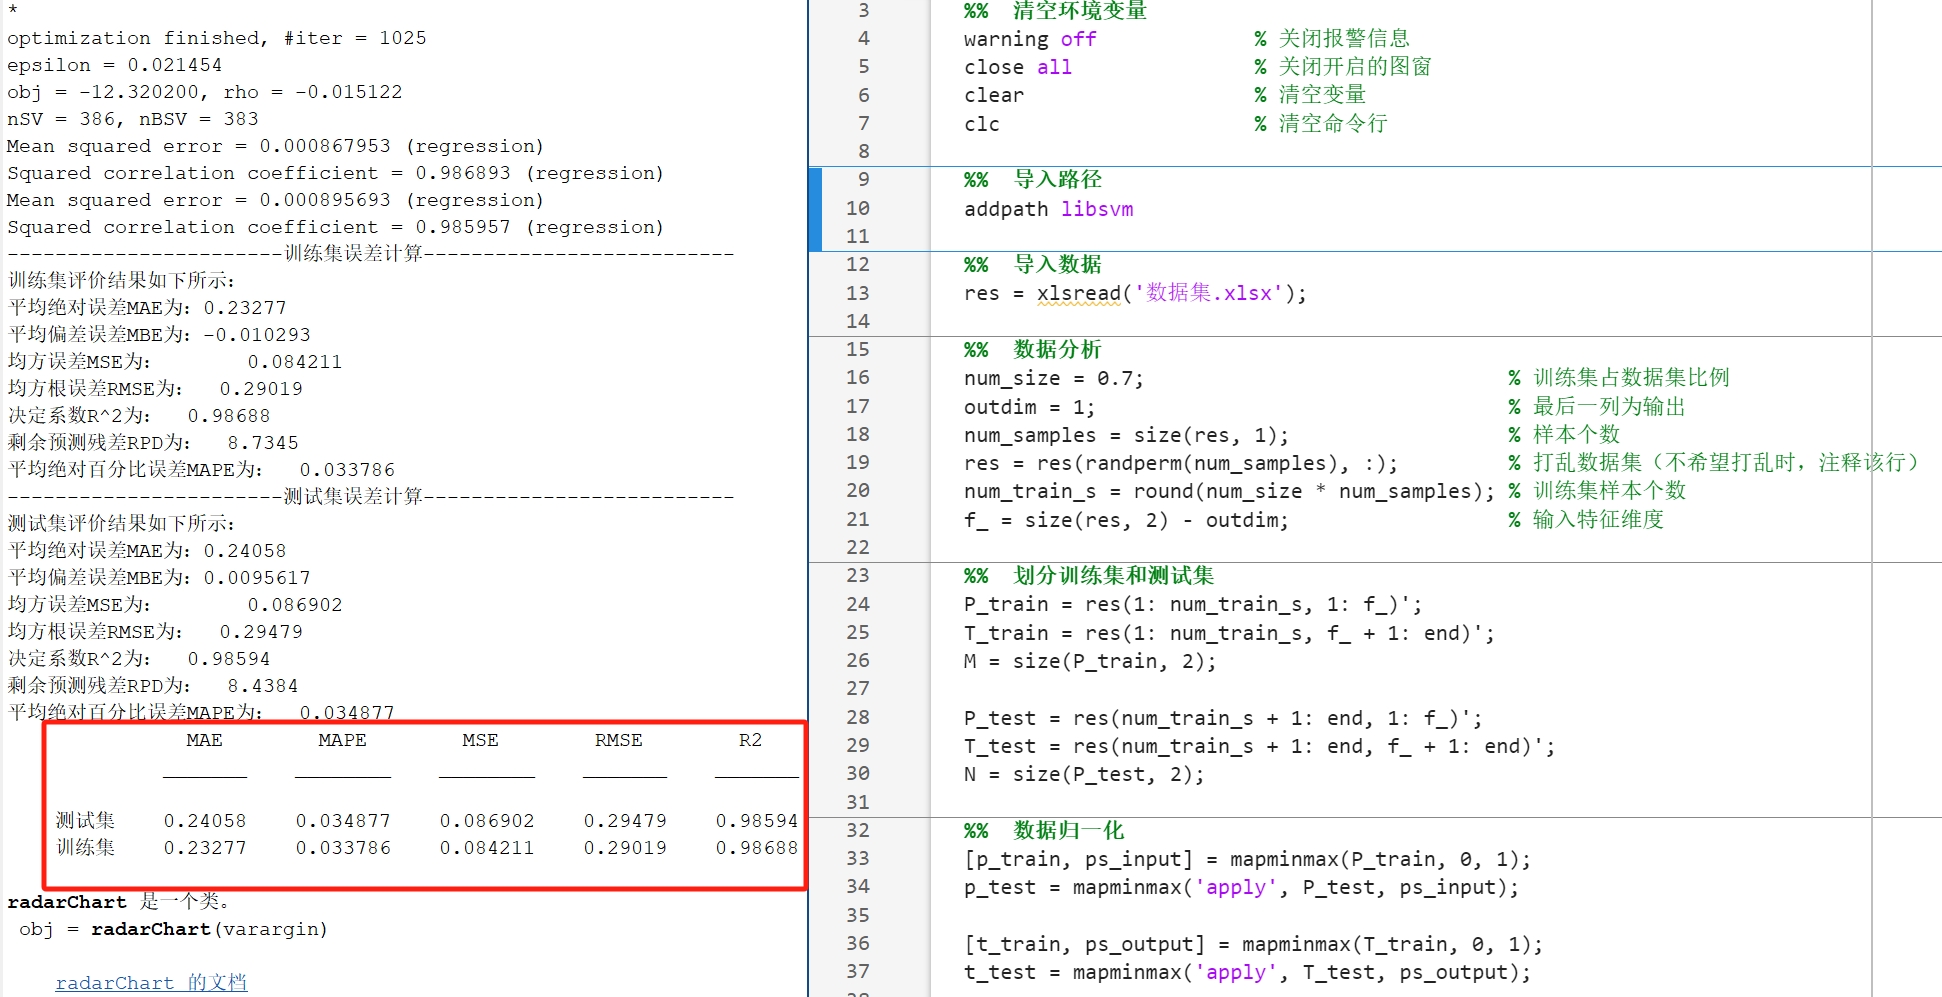Click line number 33 to set a breakpoint
This screenshot has width=1942, height=997.
[856, 858]
